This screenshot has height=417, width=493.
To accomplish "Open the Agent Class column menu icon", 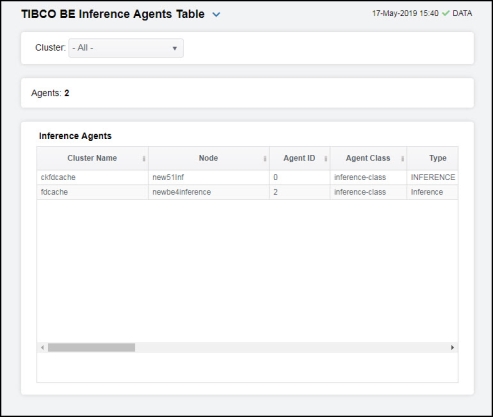I will click(x=402, y=159).
